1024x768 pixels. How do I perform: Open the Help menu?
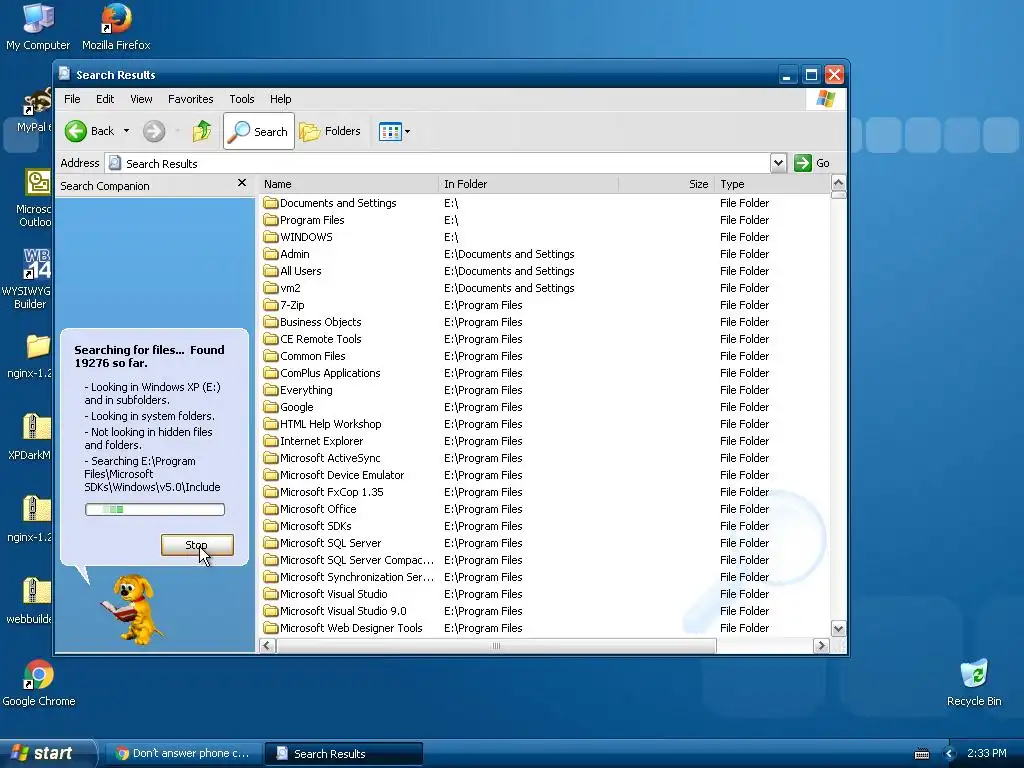tap(281, 99)
